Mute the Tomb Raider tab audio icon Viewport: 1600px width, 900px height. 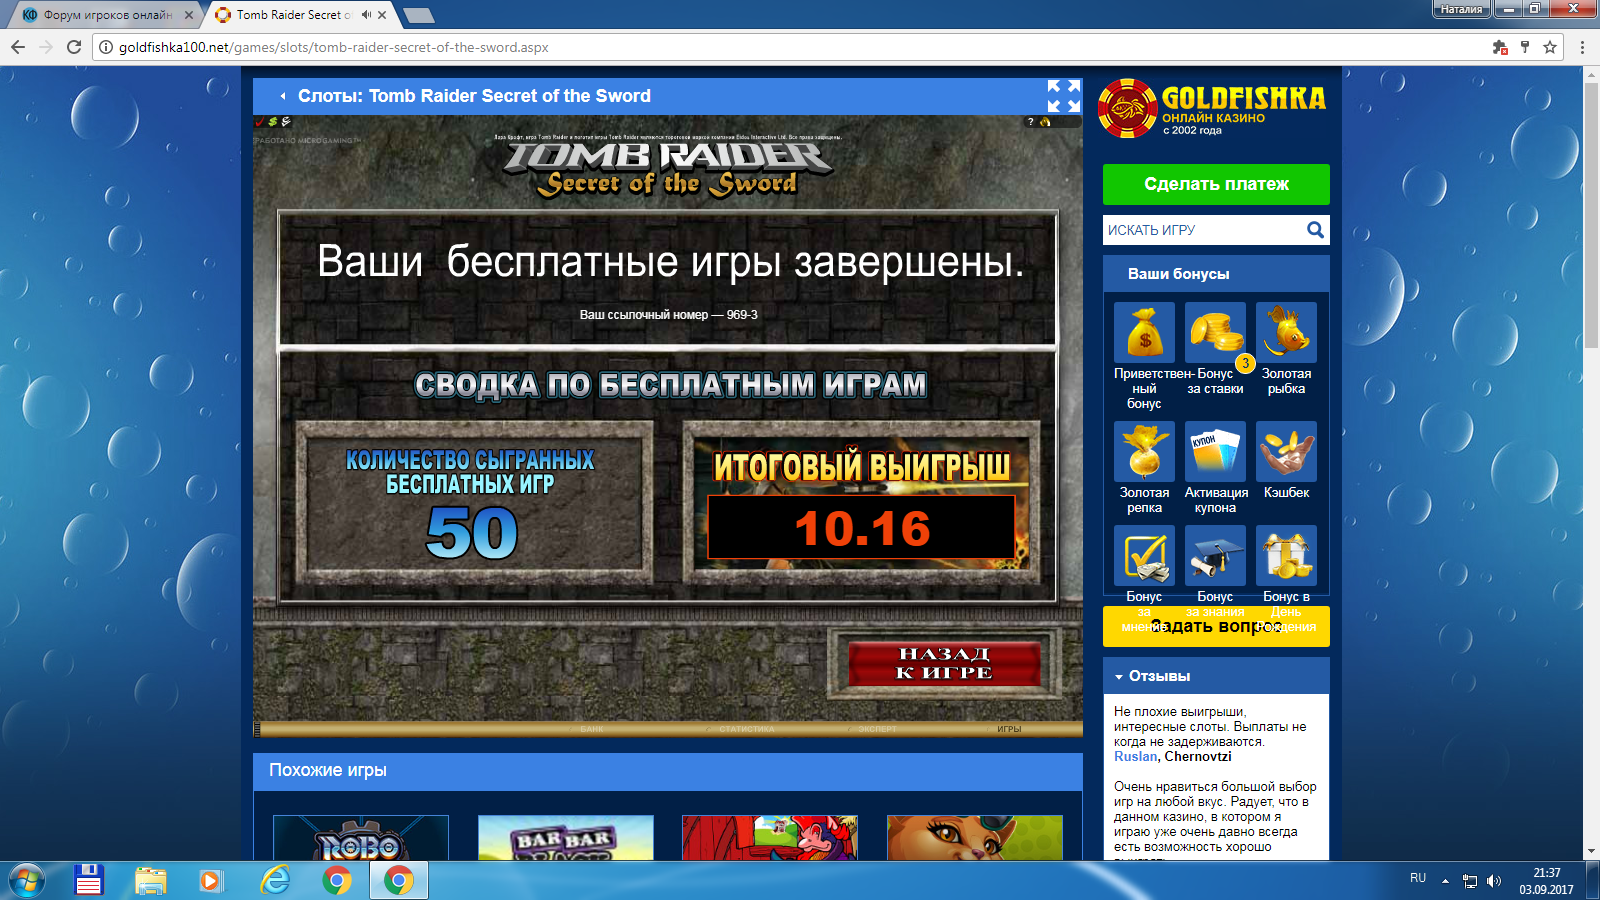click(366, 15)
